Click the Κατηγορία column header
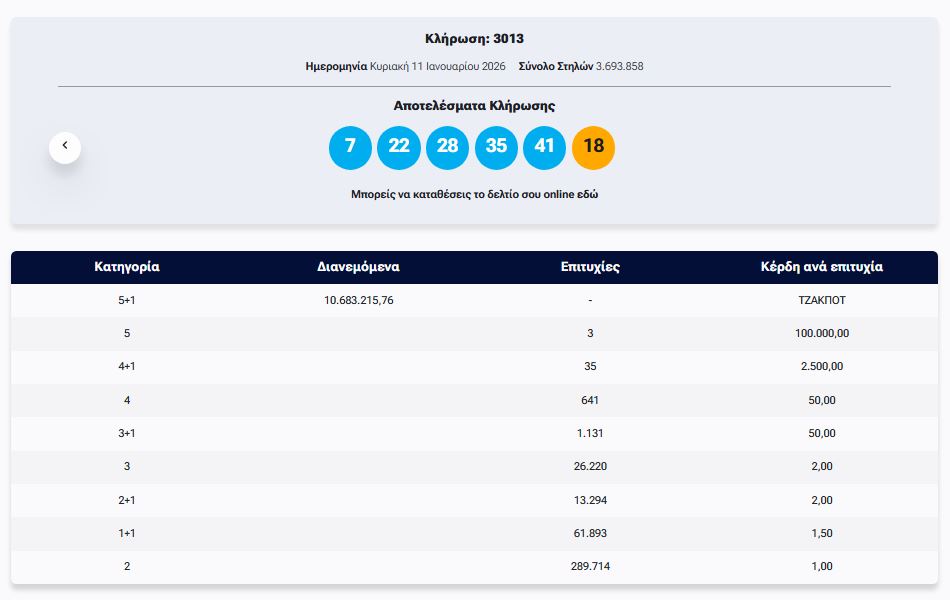Viewport: 950px width, 600px height. tap(127, 267)
